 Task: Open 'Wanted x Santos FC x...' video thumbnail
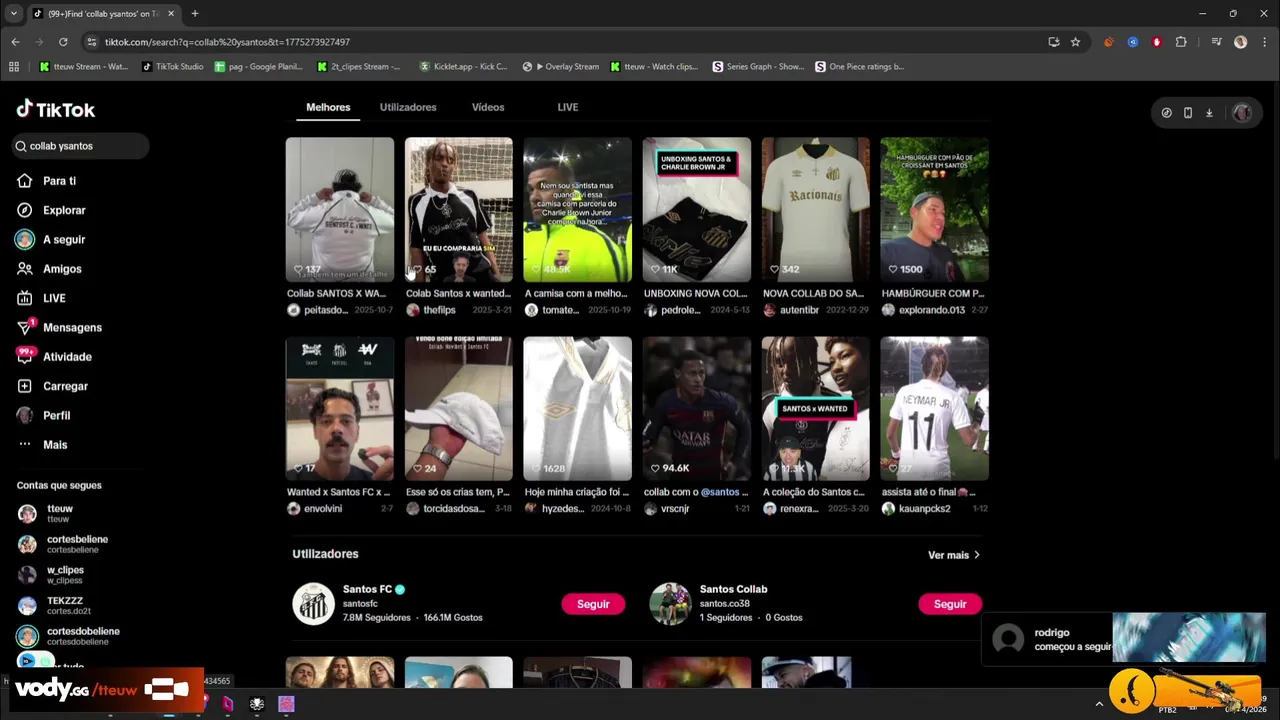[x=340, y=409]
